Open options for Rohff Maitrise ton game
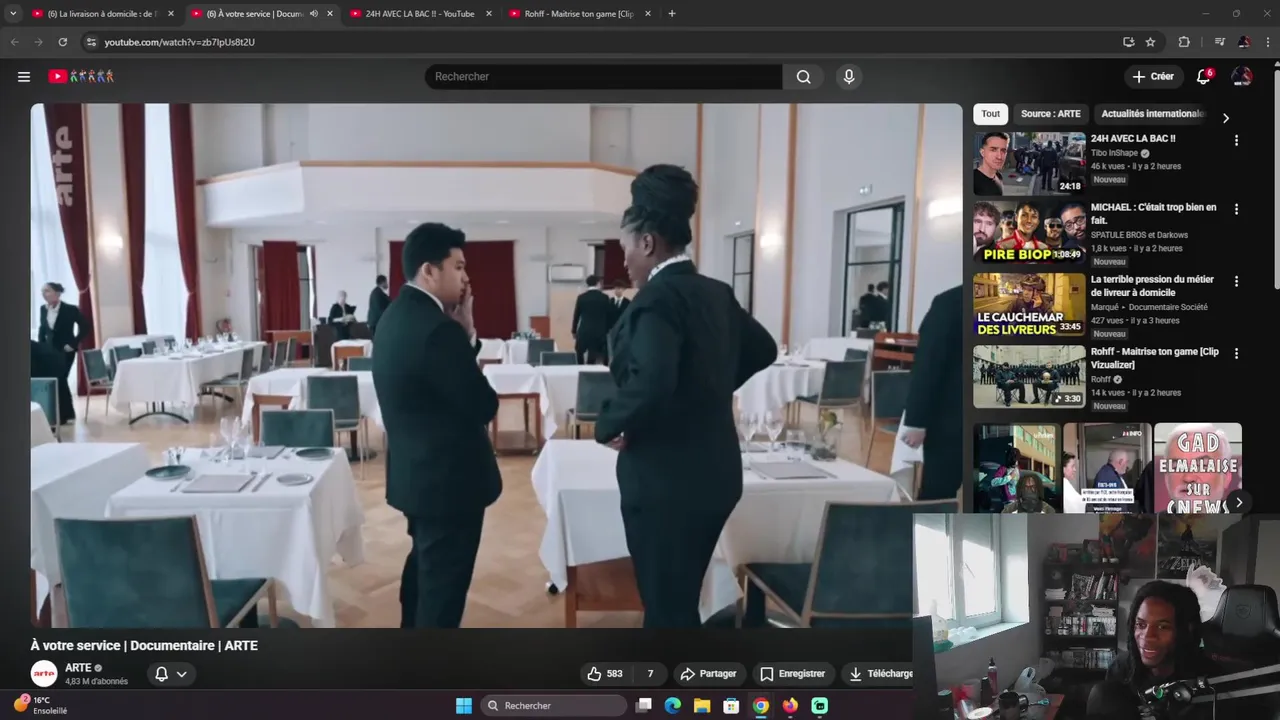Image resolution: width=1280 pixels, height=720 pixels. pos(1236,354)
